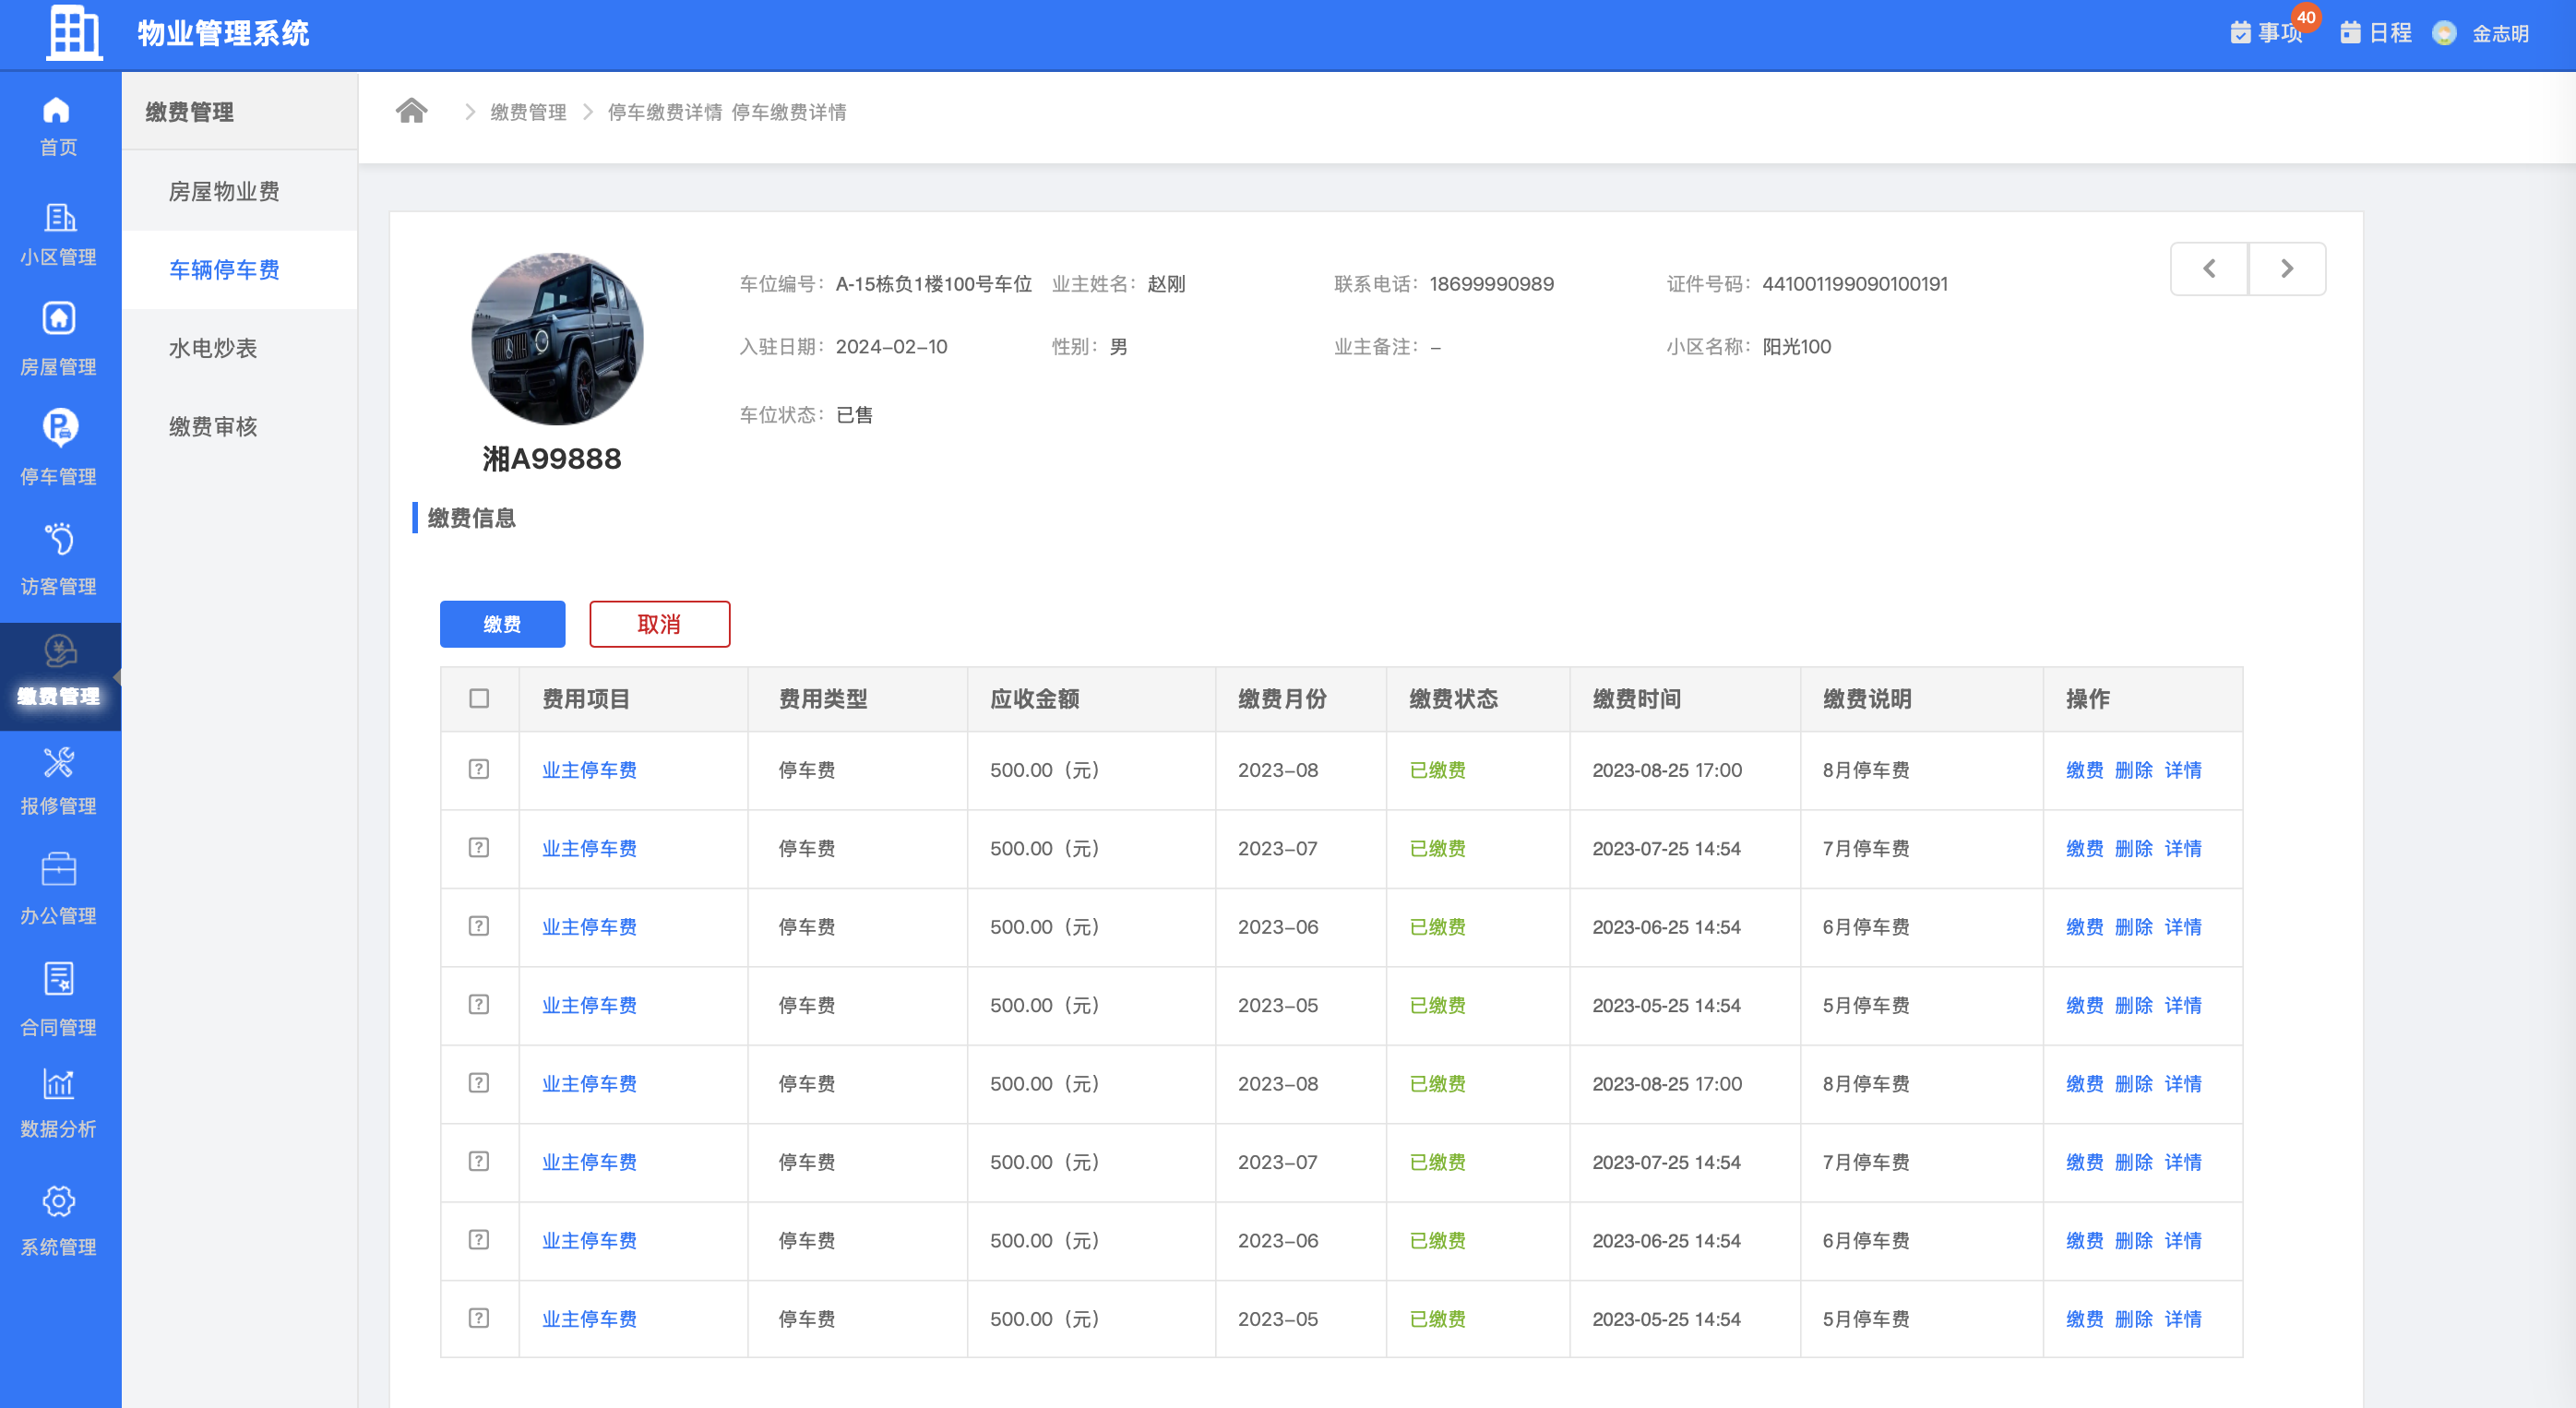Click 2023-08-25 17:00 in first row
This screenshot has width=2576, height=1408.
(1667, 770)
